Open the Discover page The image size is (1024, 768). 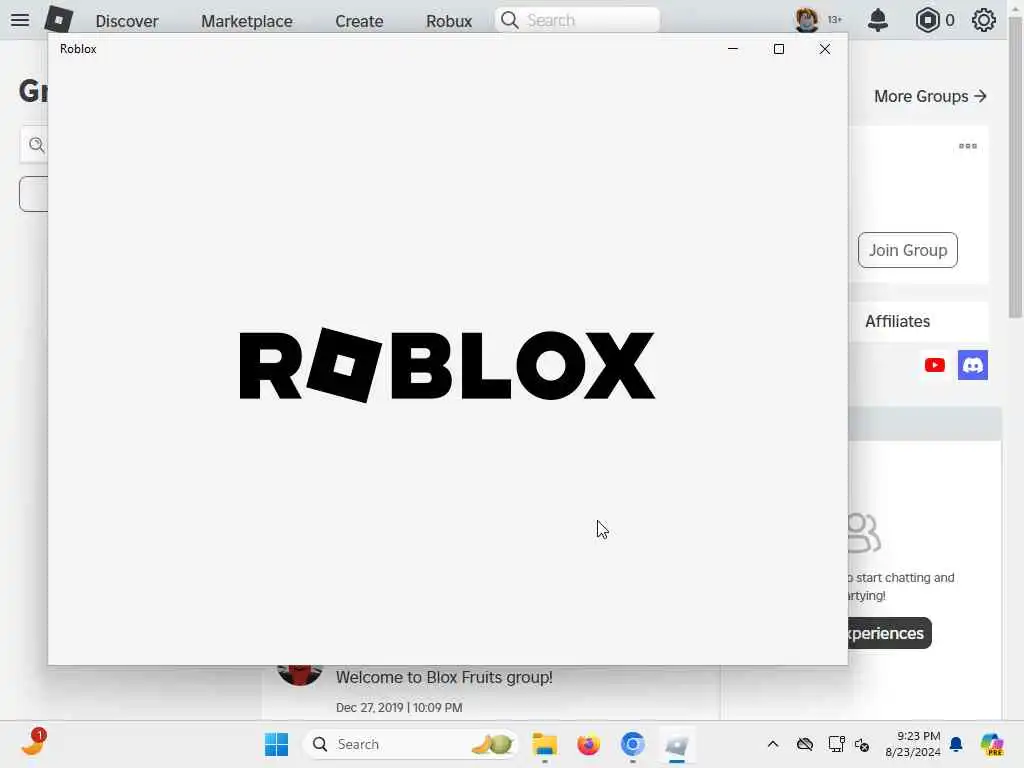[x=127, y=21]
